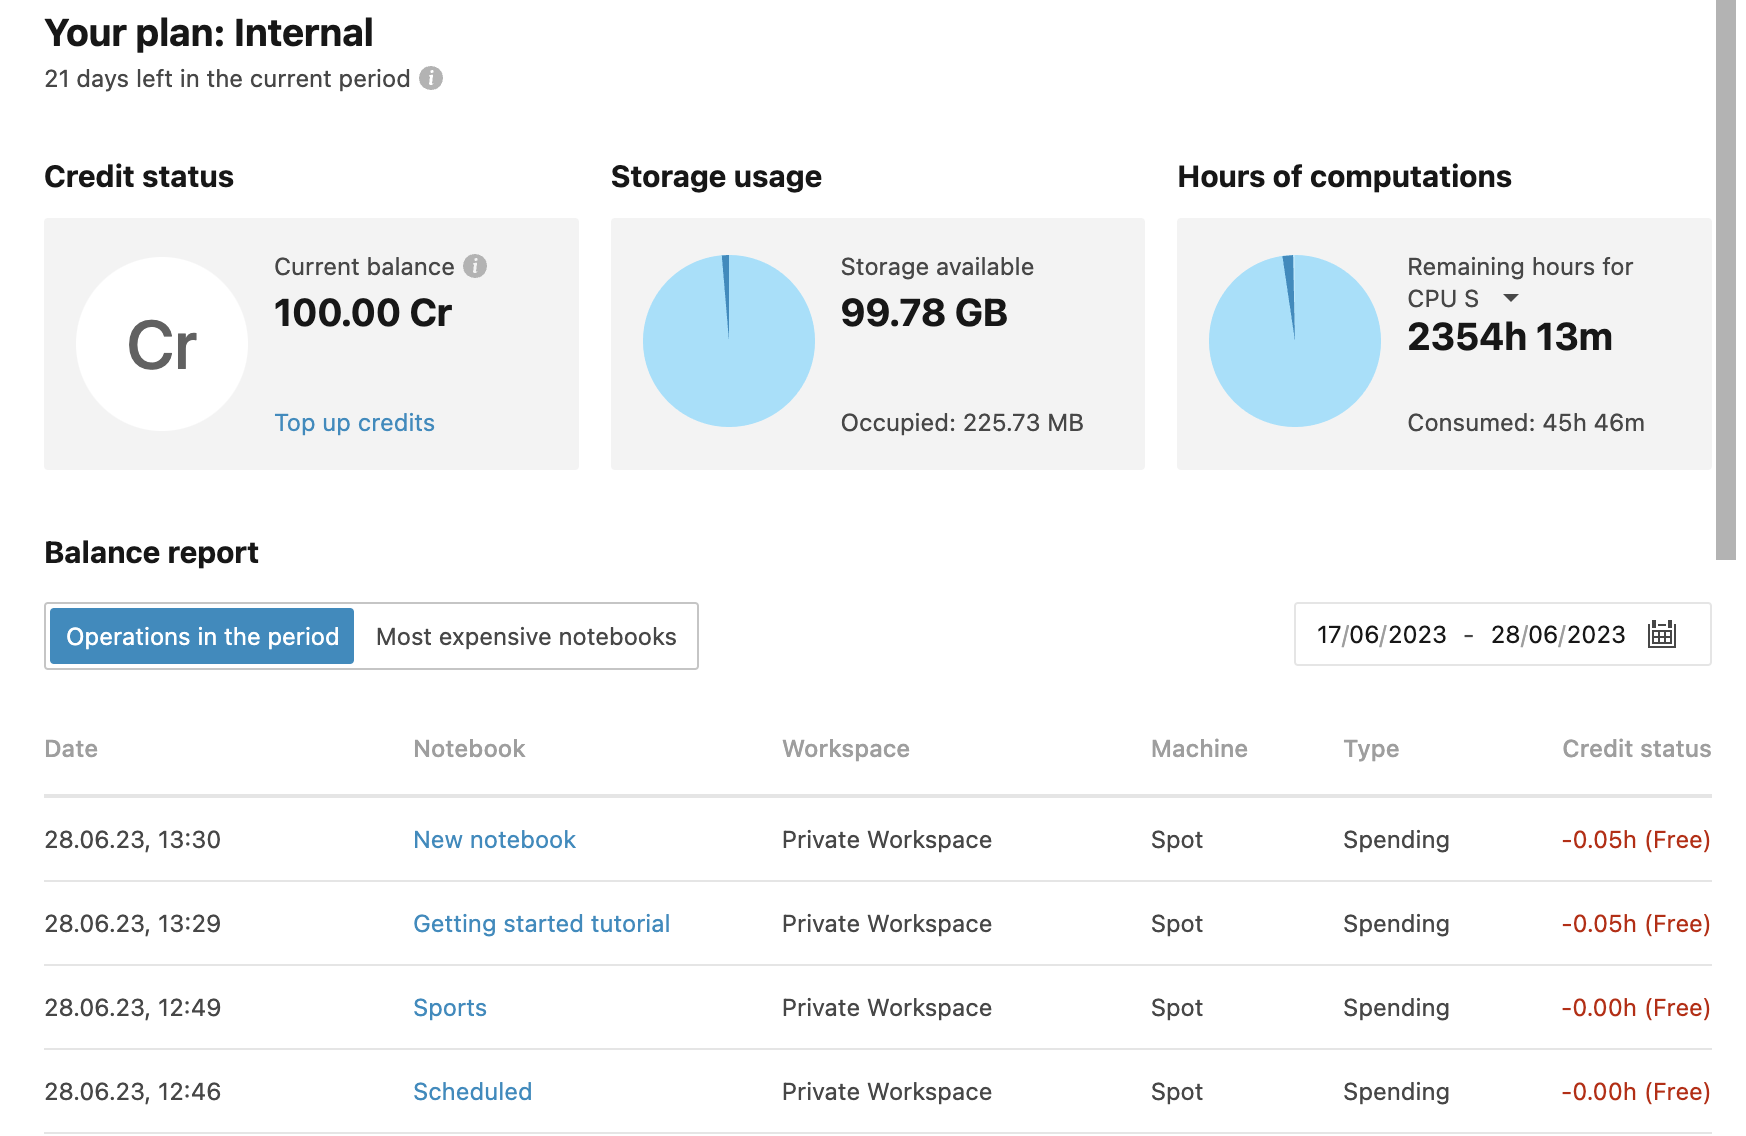Click the circular Cr credit badge
This screenshot has width=1746, height=1136.
pos(162,343)
